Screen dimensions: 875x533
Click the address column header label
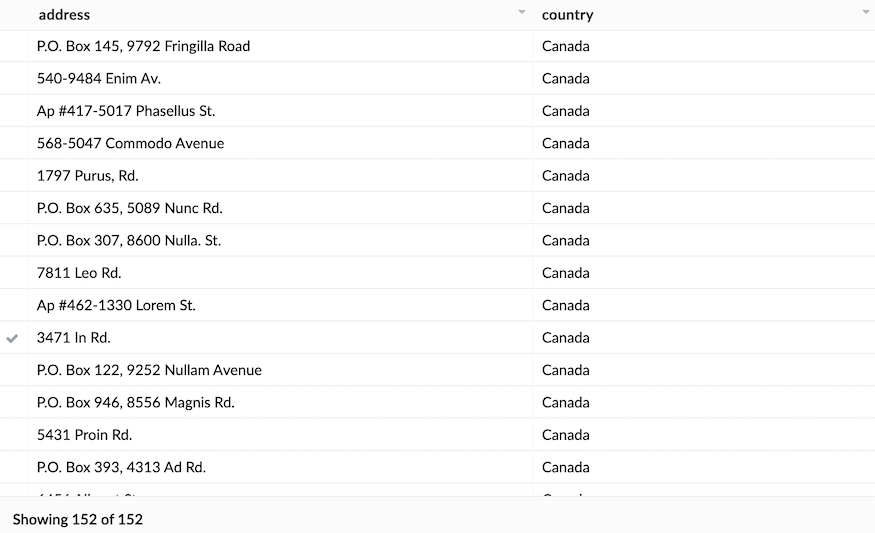[64, 15]
